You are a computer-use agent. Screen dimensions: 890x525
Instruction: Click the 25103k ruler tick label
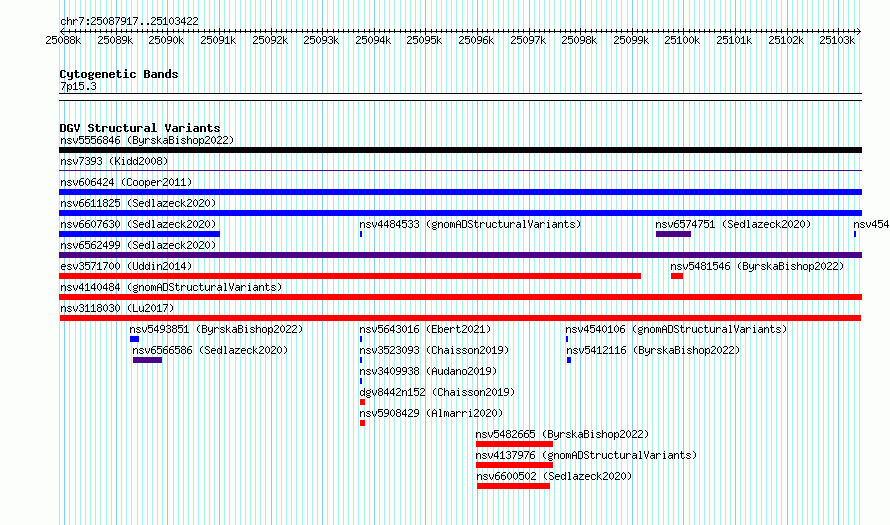pos(837,40)
